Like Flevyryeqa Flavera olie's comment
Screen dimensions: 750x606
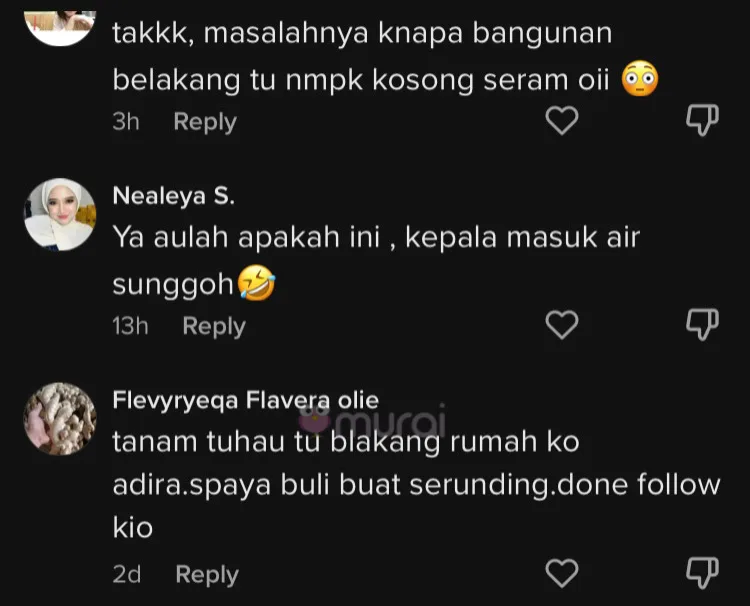(x=562, y=573)
